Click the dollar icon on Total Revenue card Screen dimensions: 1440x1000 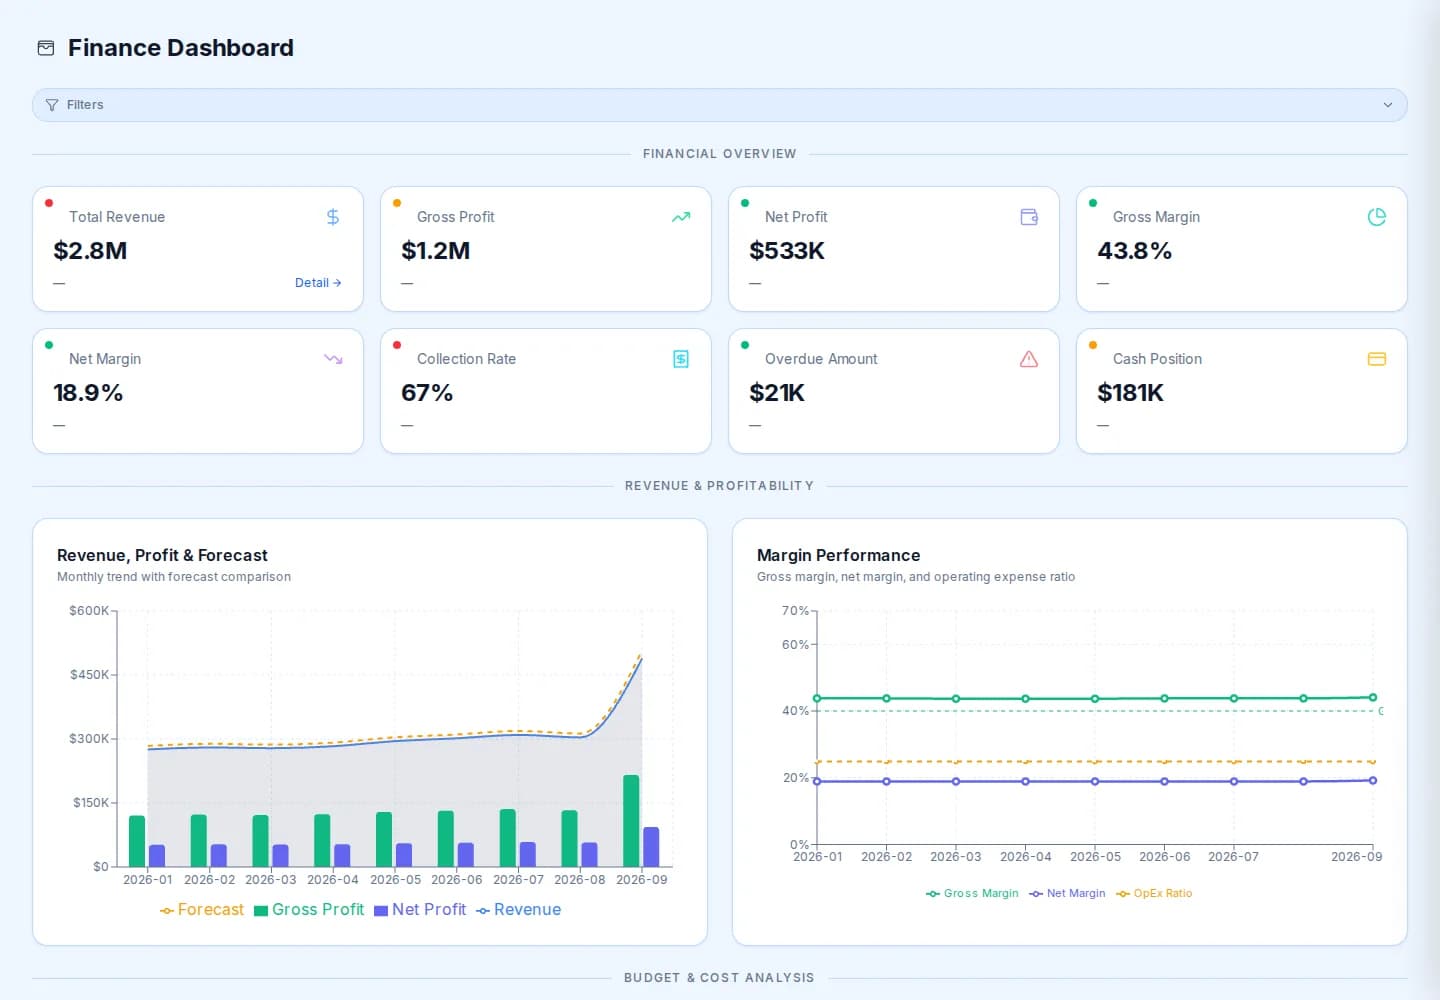(333, 217)
